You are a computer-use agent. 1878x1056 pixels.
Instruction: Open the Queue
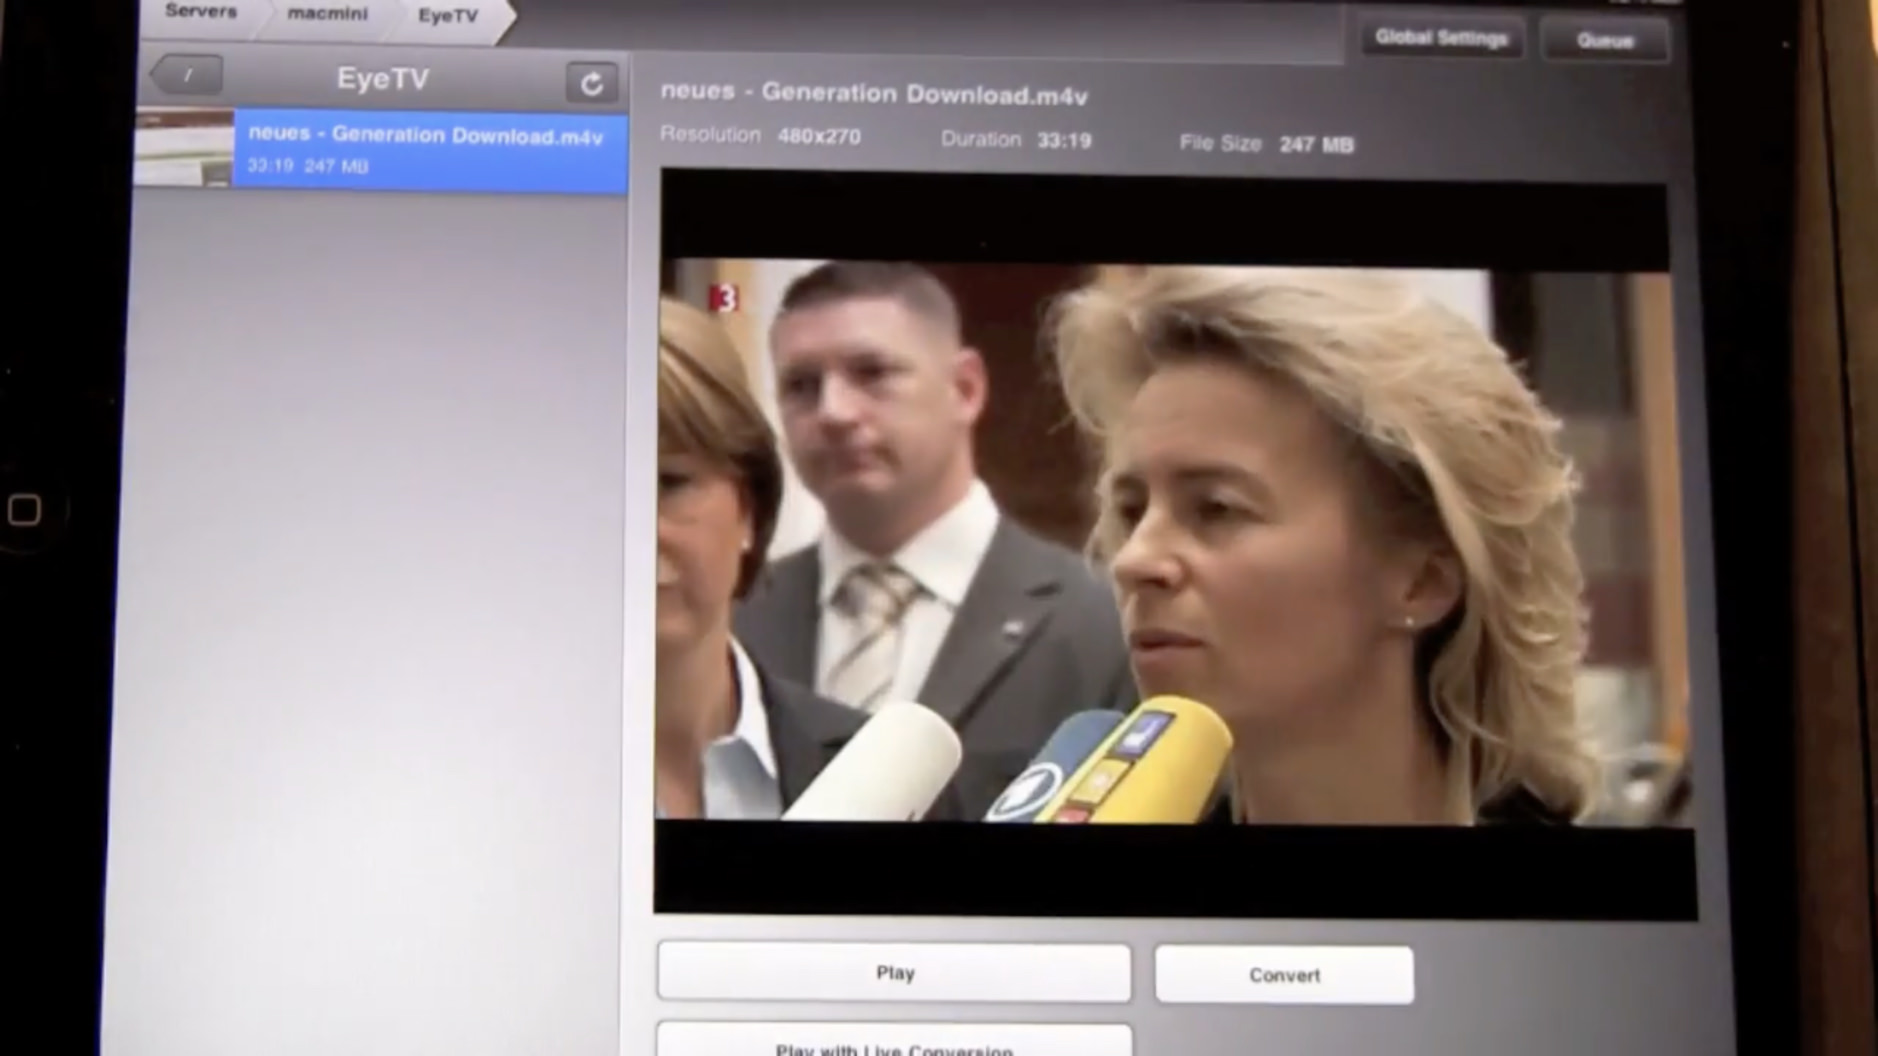1605,41
